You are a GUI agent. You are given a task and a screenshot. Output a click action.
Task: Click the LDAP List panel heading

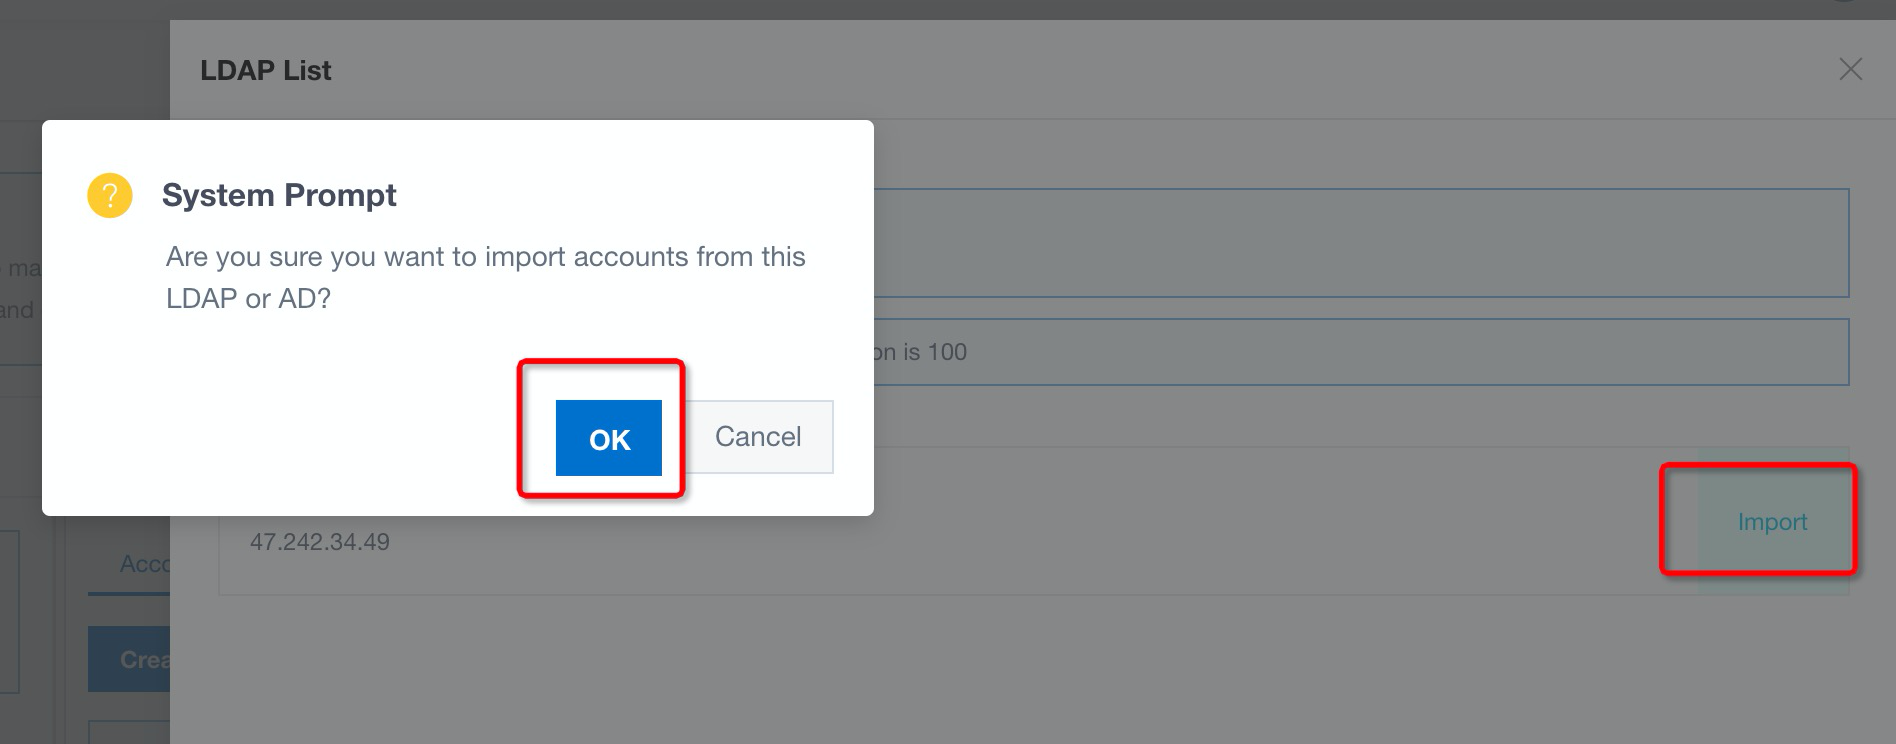click(265, 71)
